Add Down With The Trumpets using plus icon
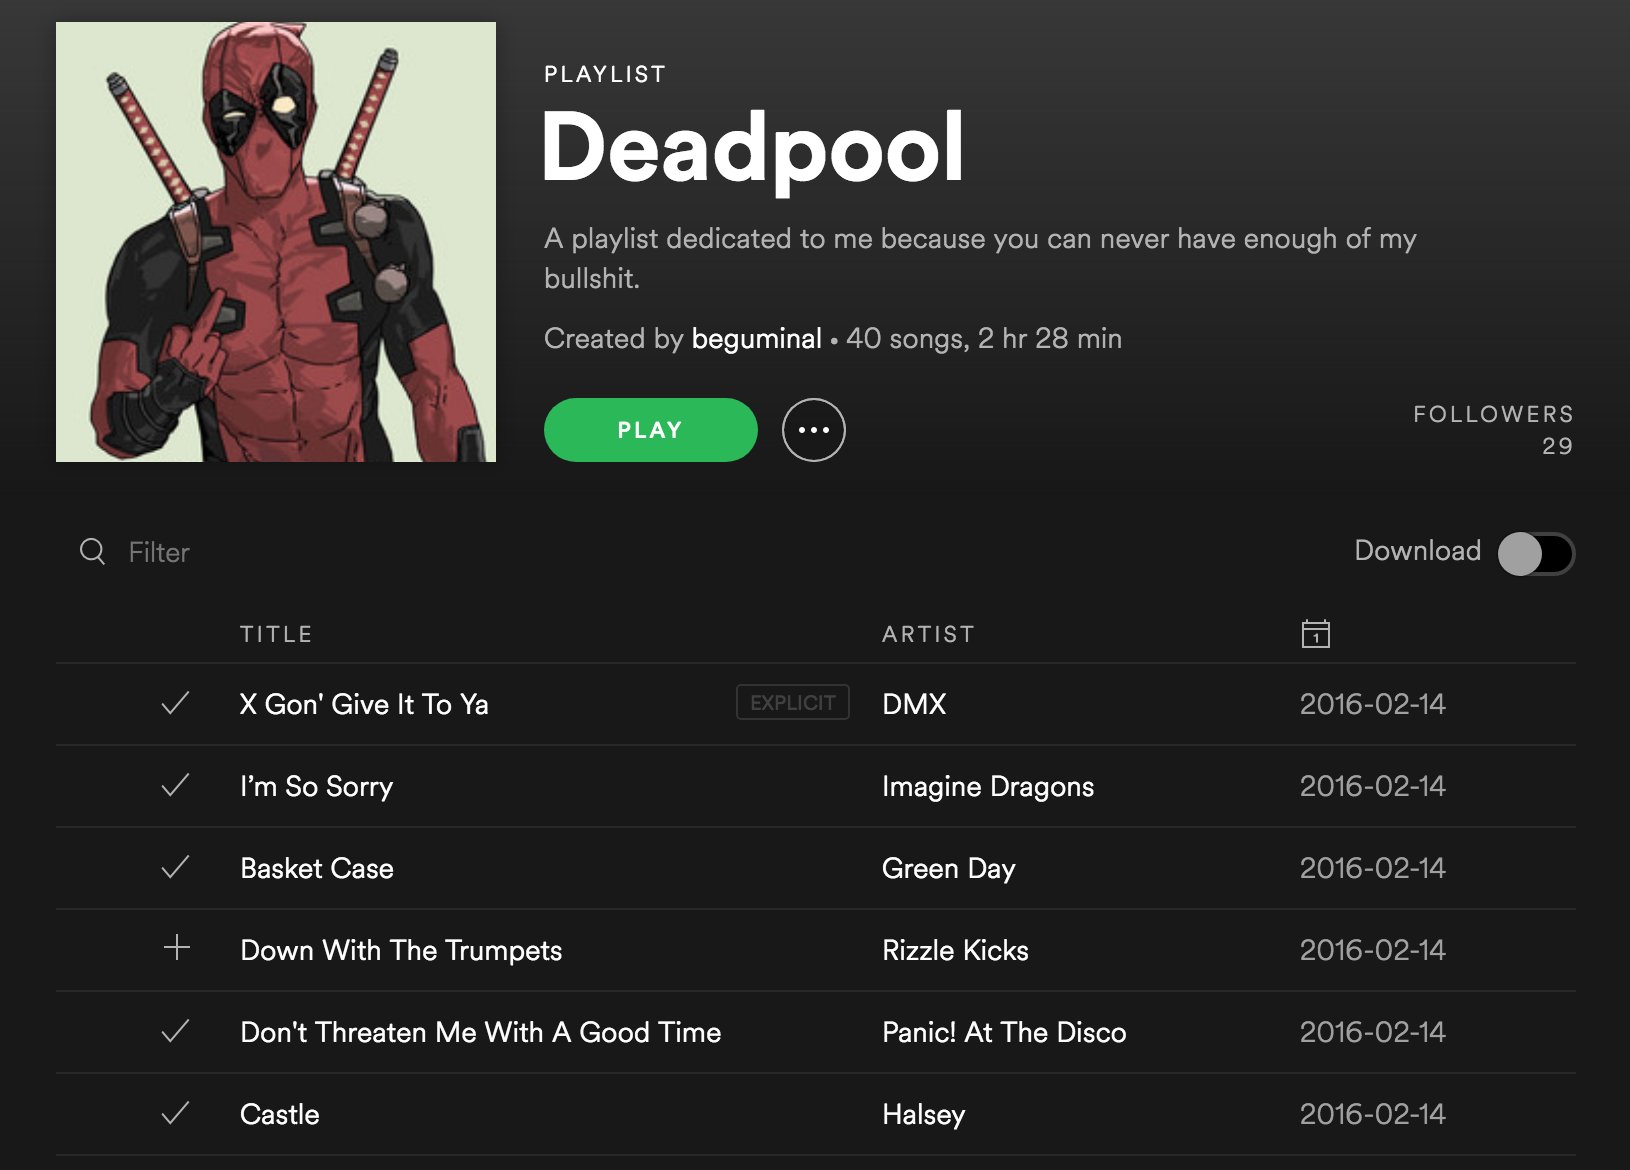This screenshot has width=1630, height=1170. pos(176,947)
